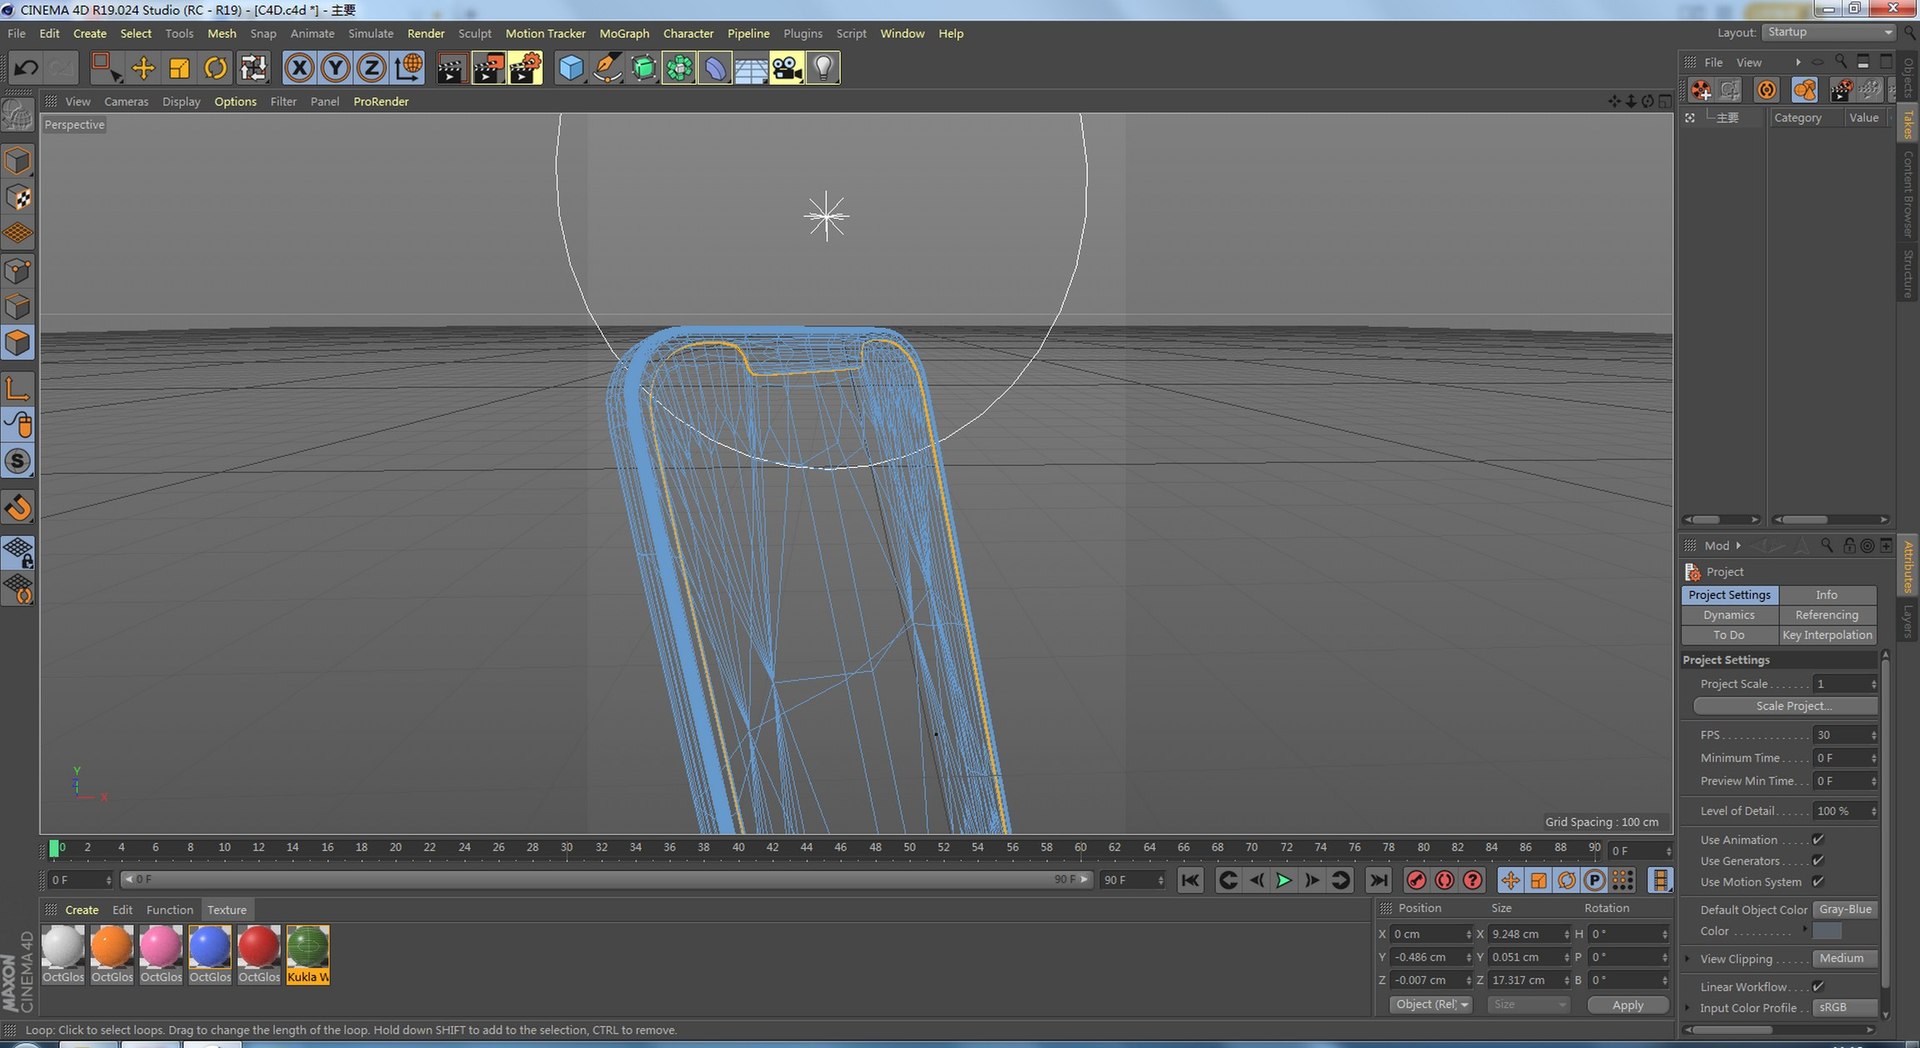Switch to Texture tab in material manager

tap(227, 910)
